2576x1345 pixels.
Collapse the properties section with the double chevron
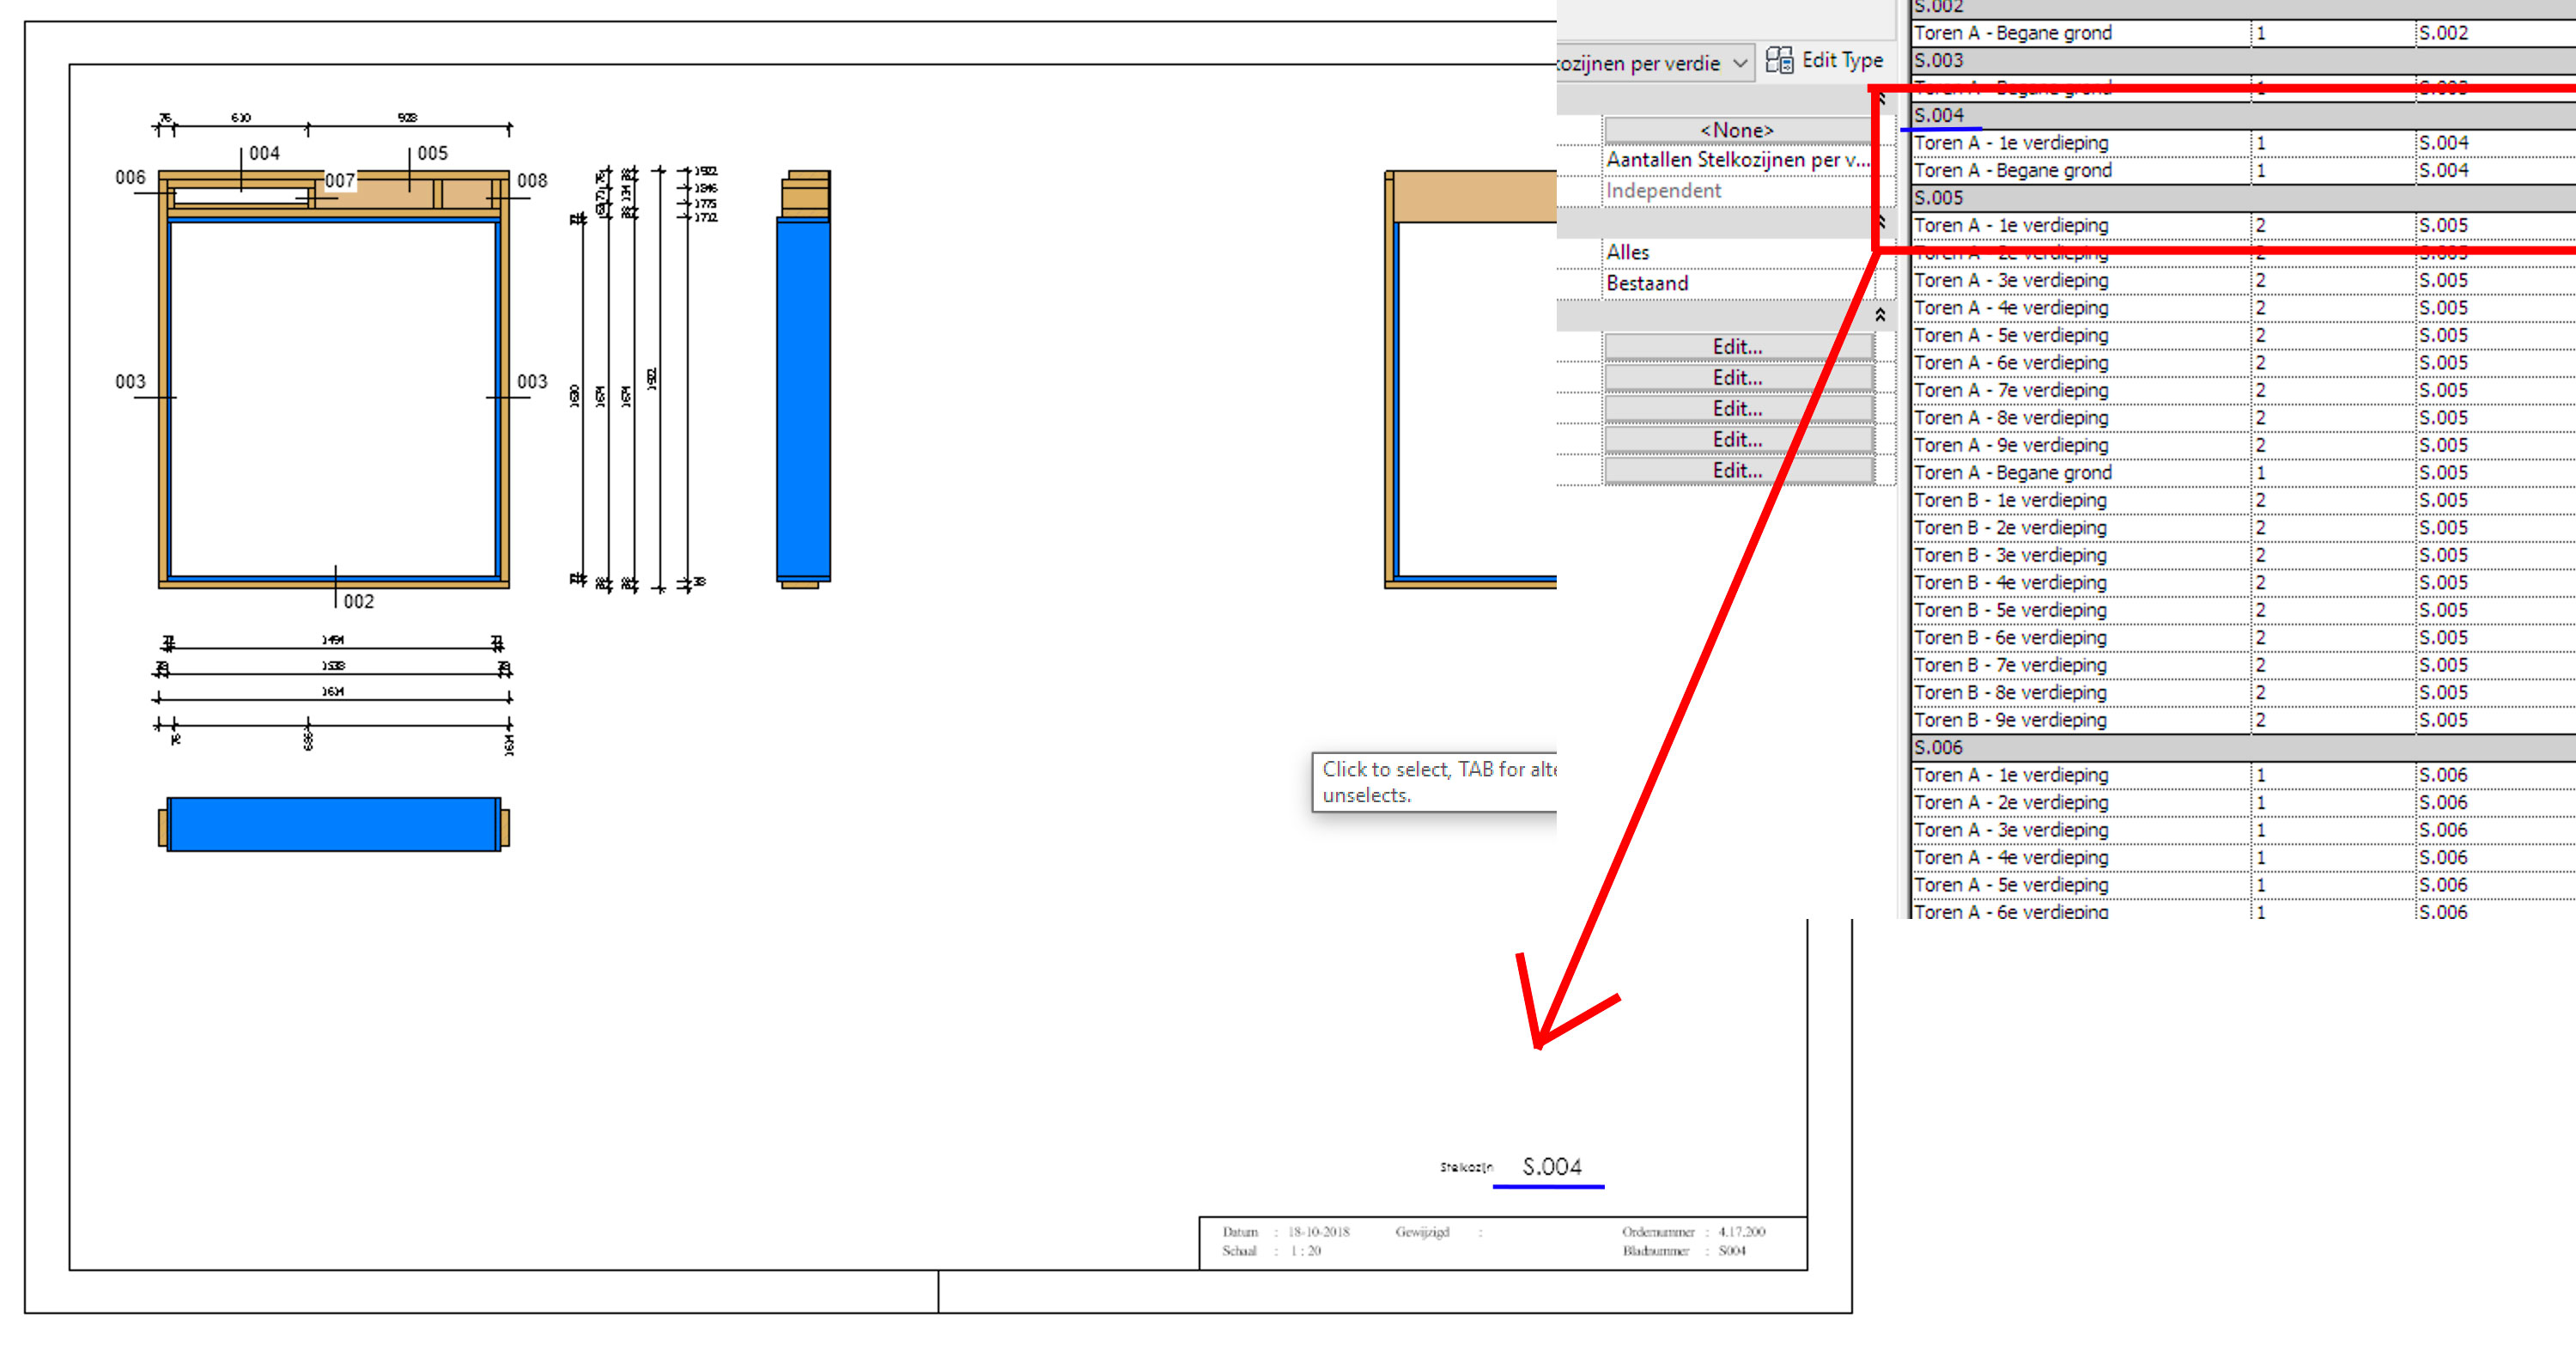point(1881,100)
